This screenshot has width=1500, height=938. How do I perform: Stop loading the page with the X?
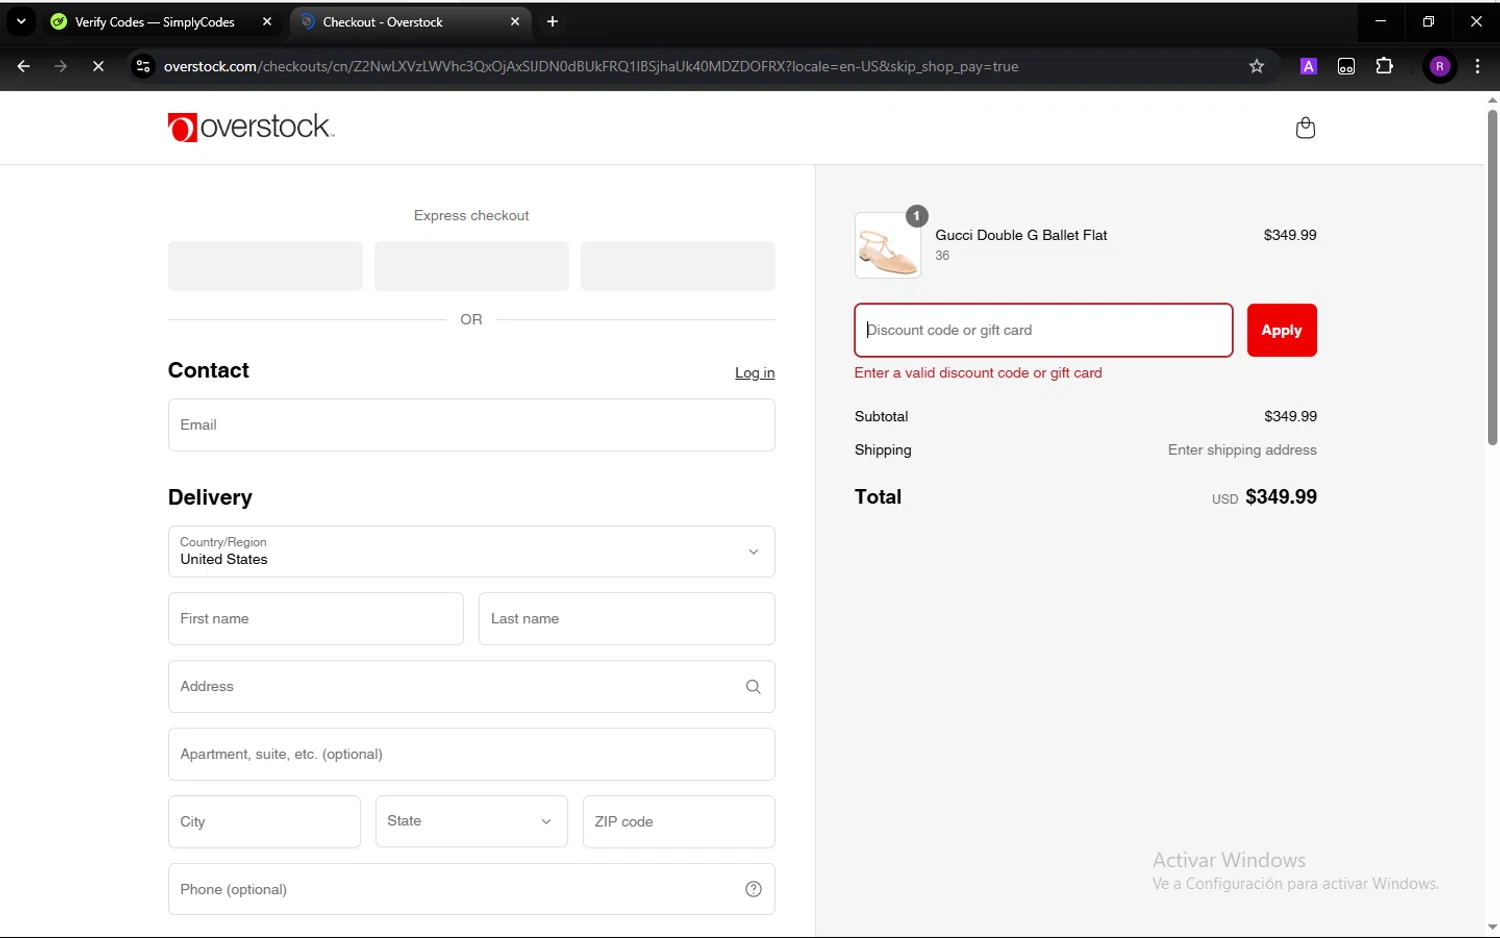(x=98, y=67)
